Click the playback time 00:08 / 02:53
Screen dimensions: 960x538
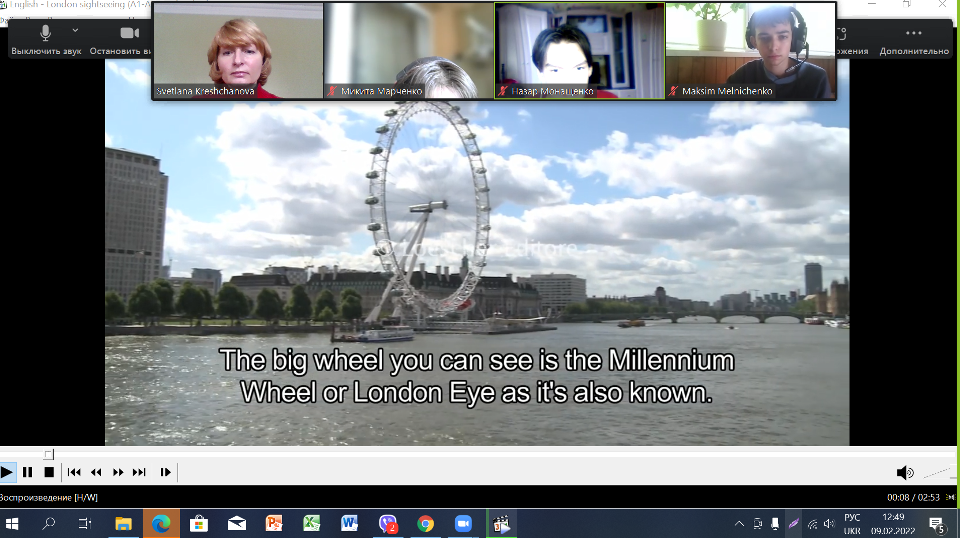(913, 498)
